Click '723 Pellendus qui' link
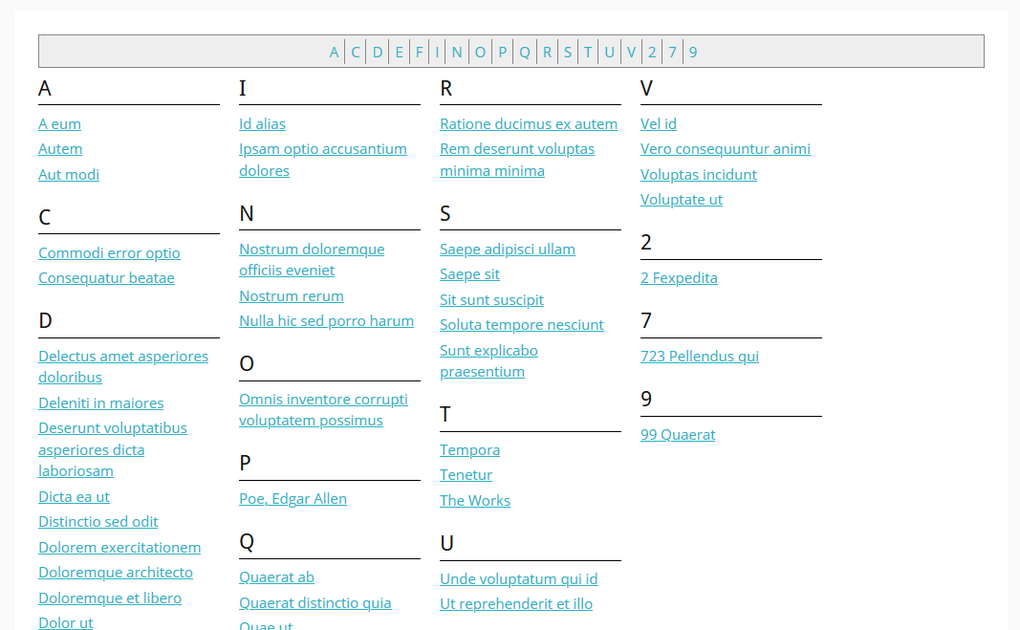The height and width of the screenshot is (630, 1020). tap(699, 356)
